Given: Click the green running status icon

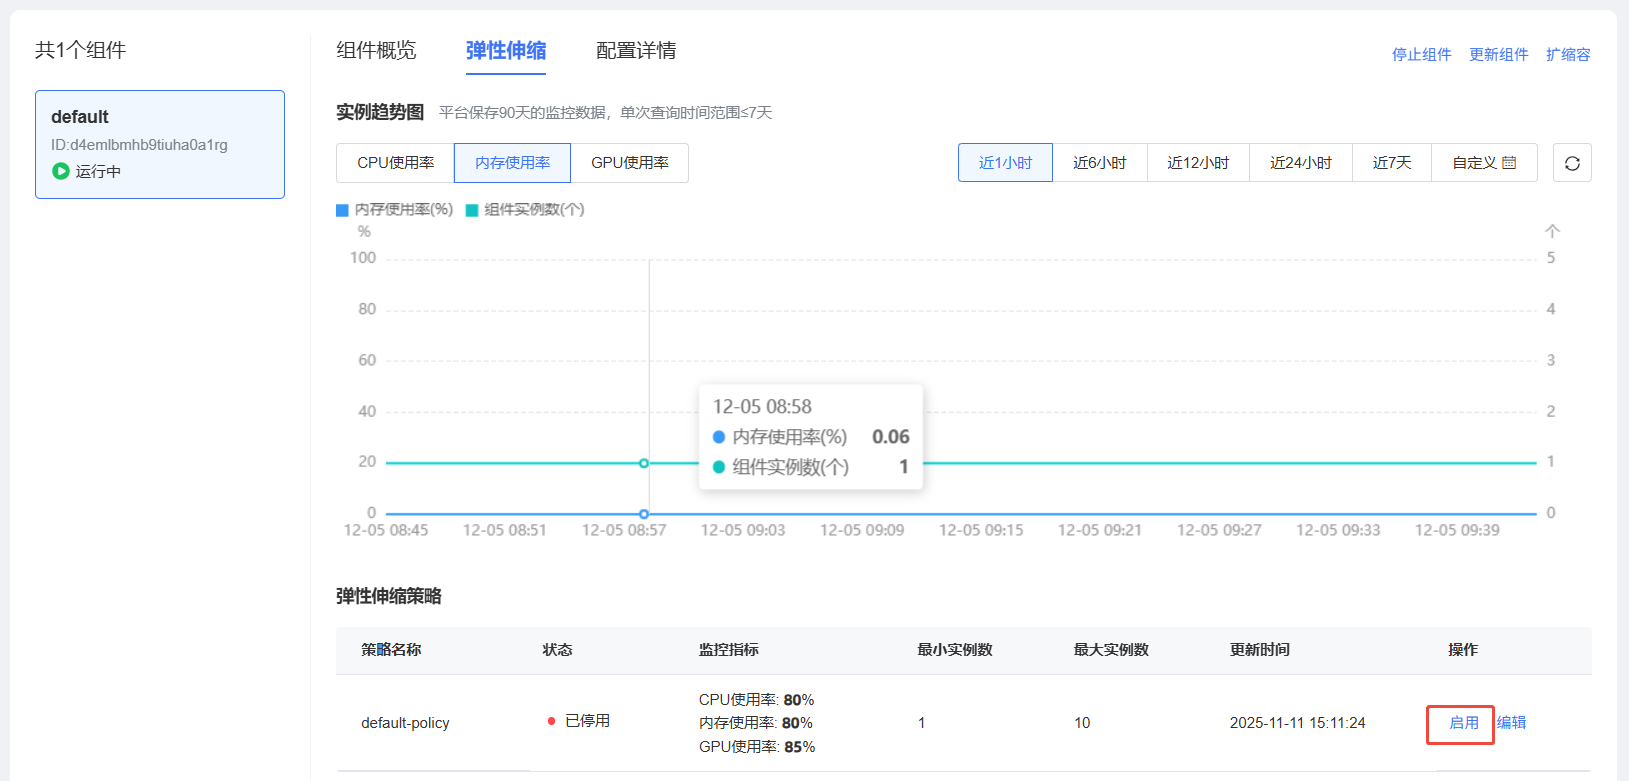Looking at the screenshot, I should coord(61,171).
